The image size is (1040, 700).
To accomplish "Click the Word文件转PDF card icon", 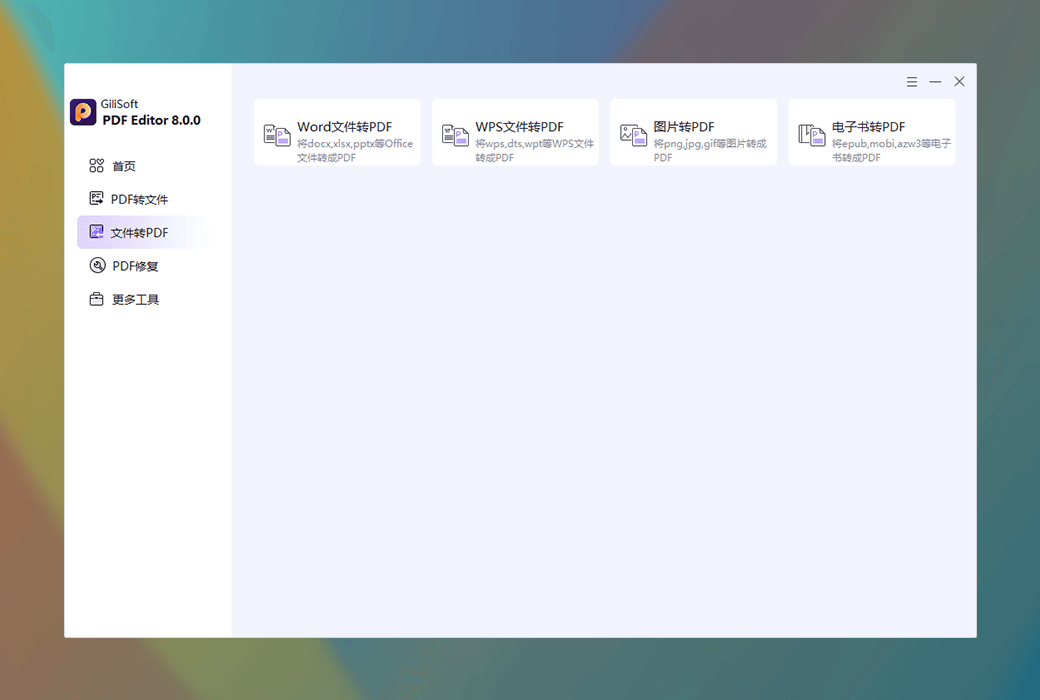I will coord(277,135).
